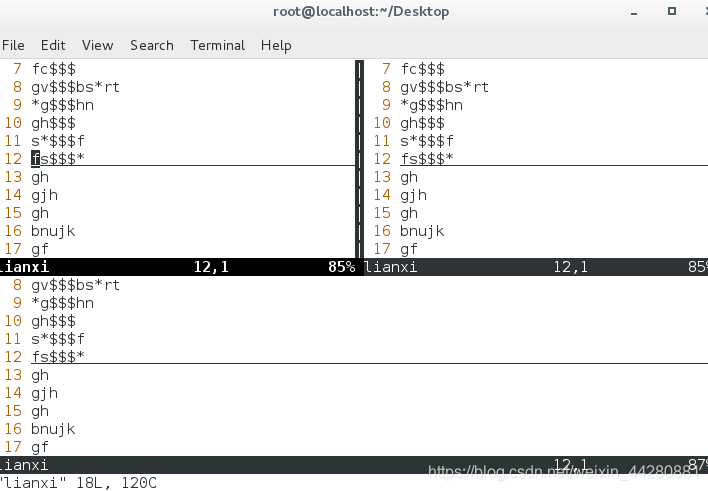Open the Edit menu

pos(53,45)
